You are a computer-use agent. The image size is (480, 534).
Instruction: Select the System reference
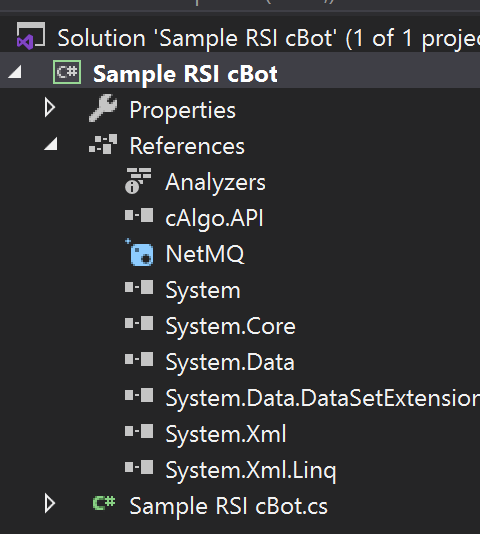[x=203, y=291]
